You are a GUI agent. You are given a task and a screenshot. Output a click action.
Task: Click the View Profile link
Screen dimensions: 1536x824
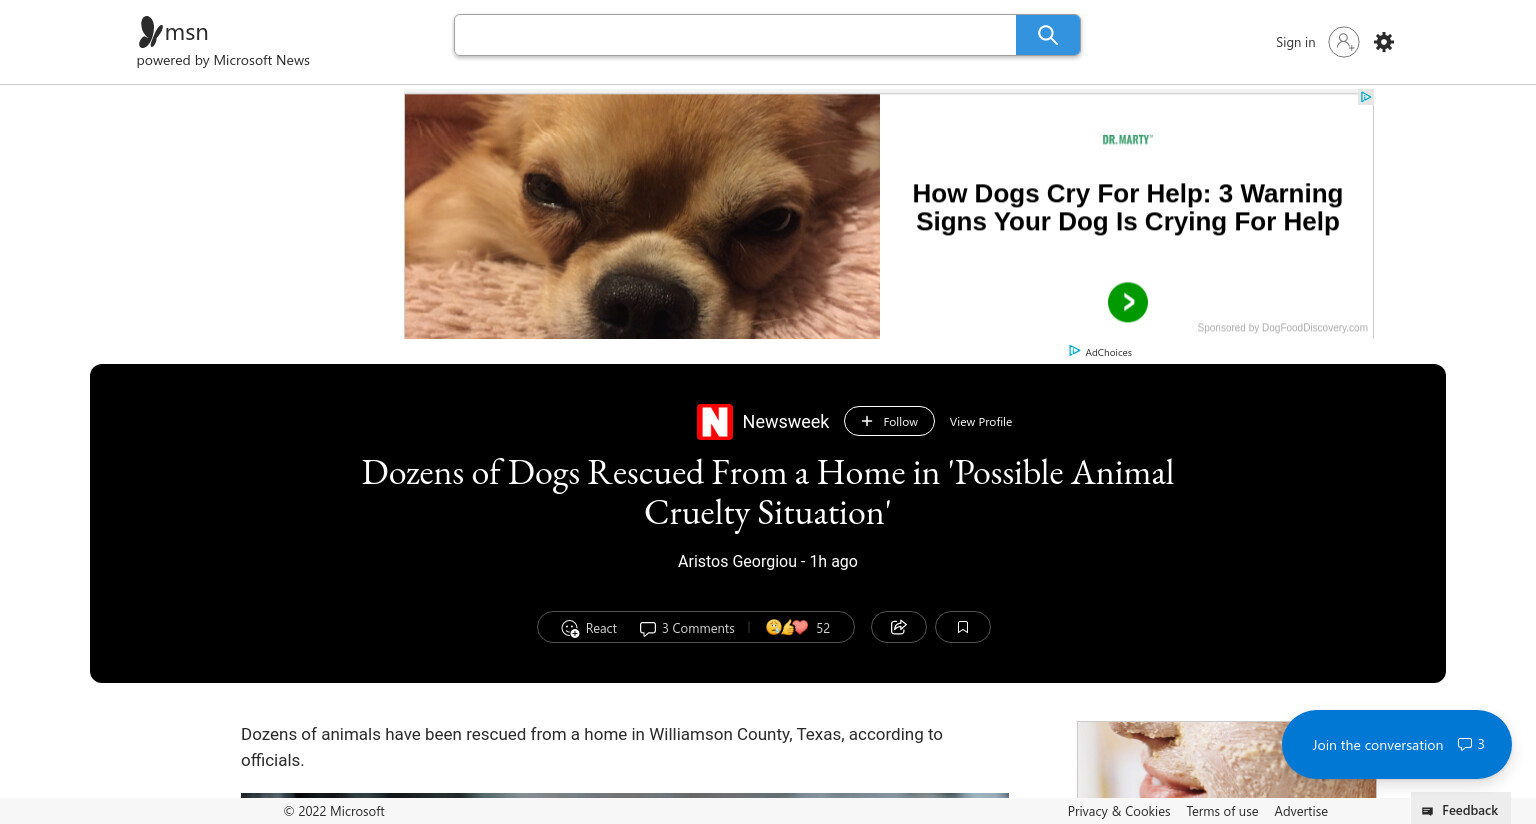(x=981, y=422)
